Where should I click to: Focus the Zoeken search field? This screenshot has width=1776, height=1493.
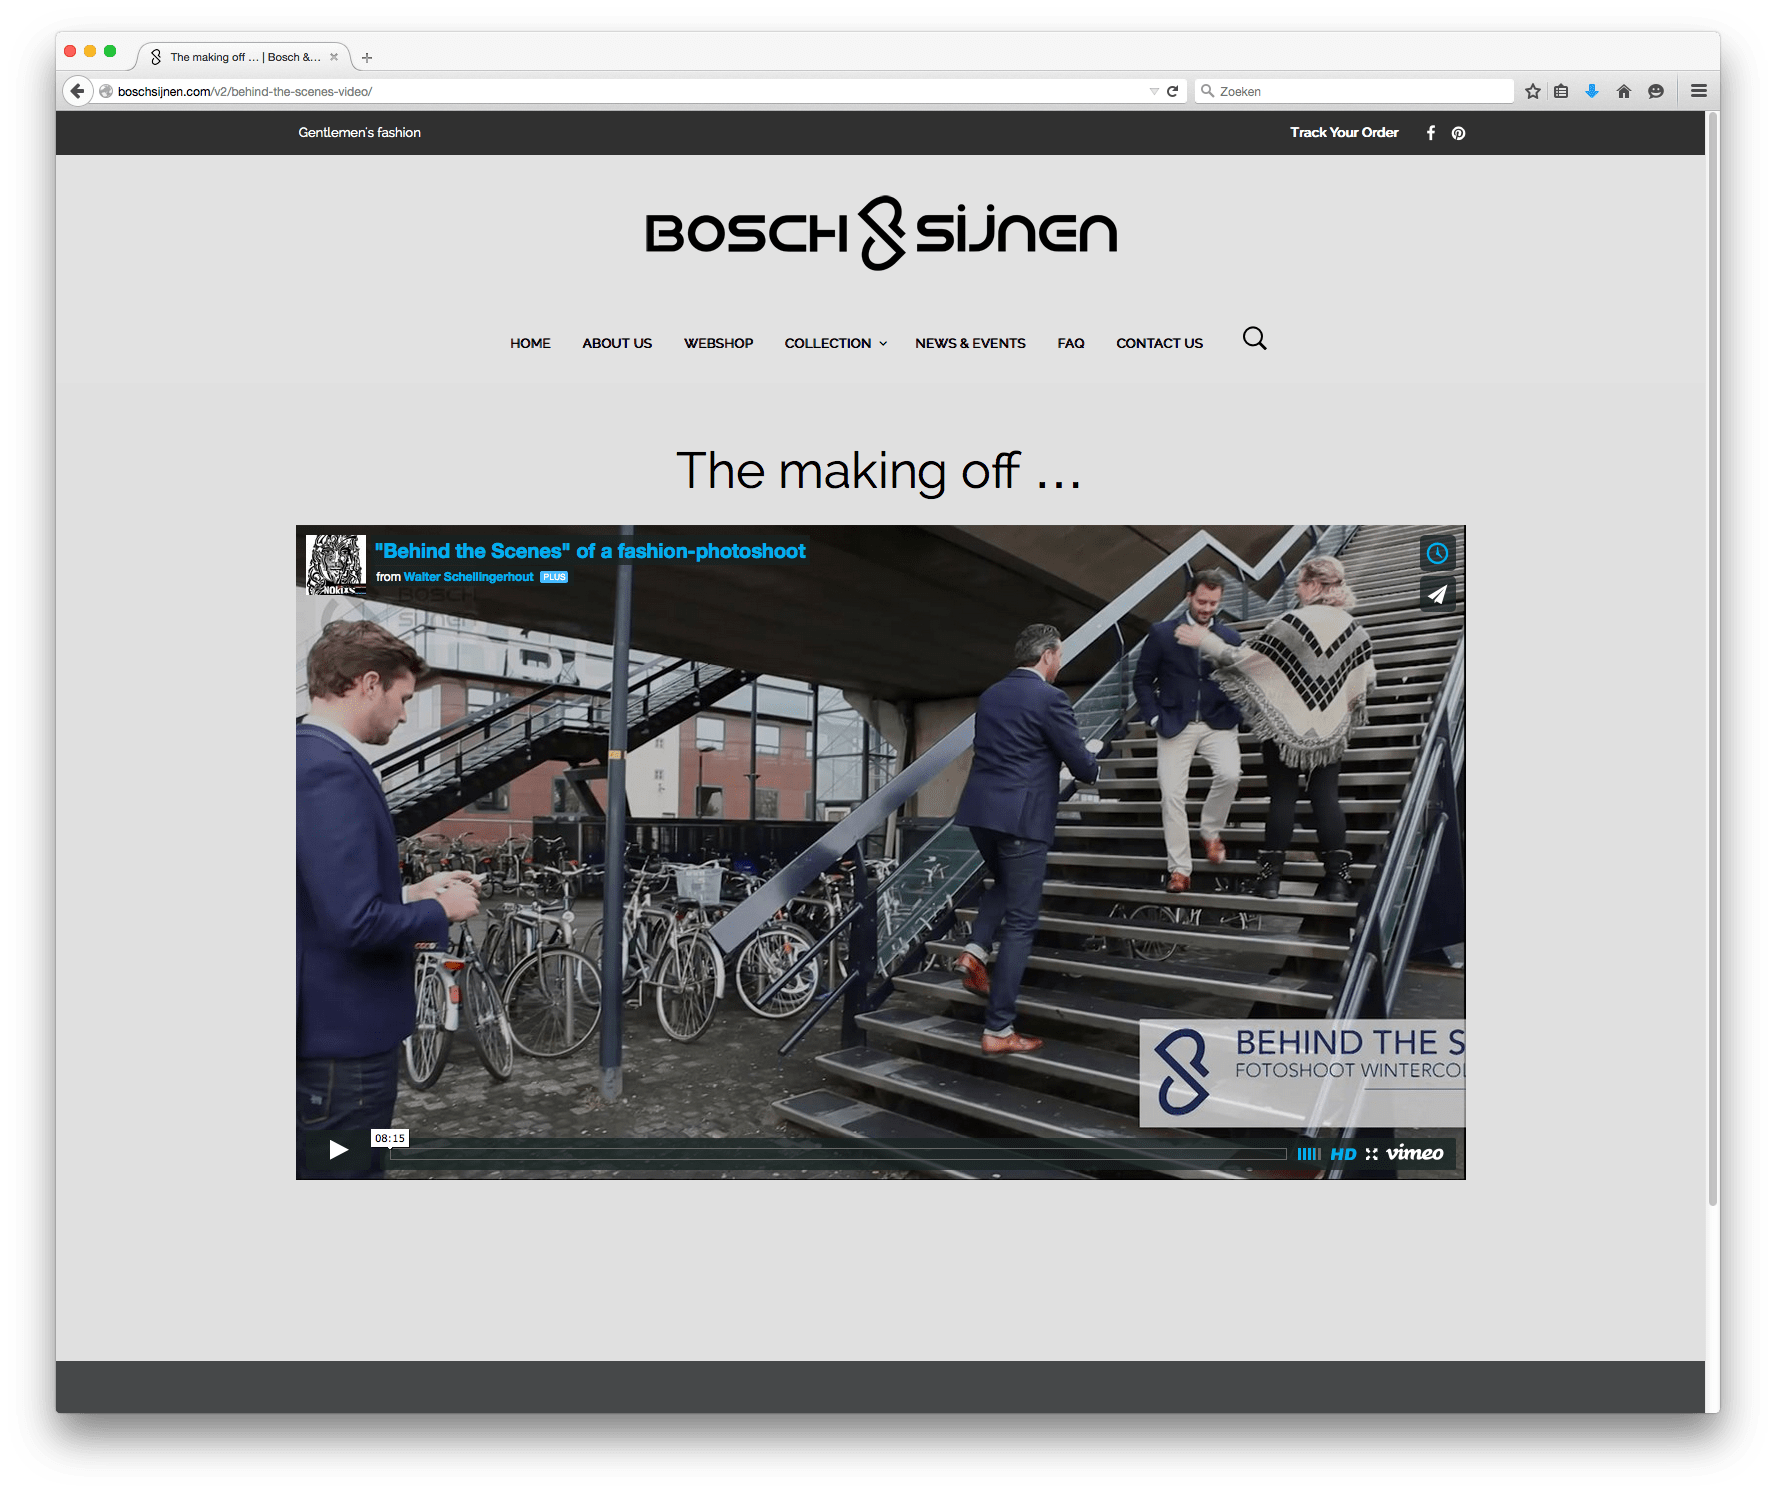pos(1355,91)
